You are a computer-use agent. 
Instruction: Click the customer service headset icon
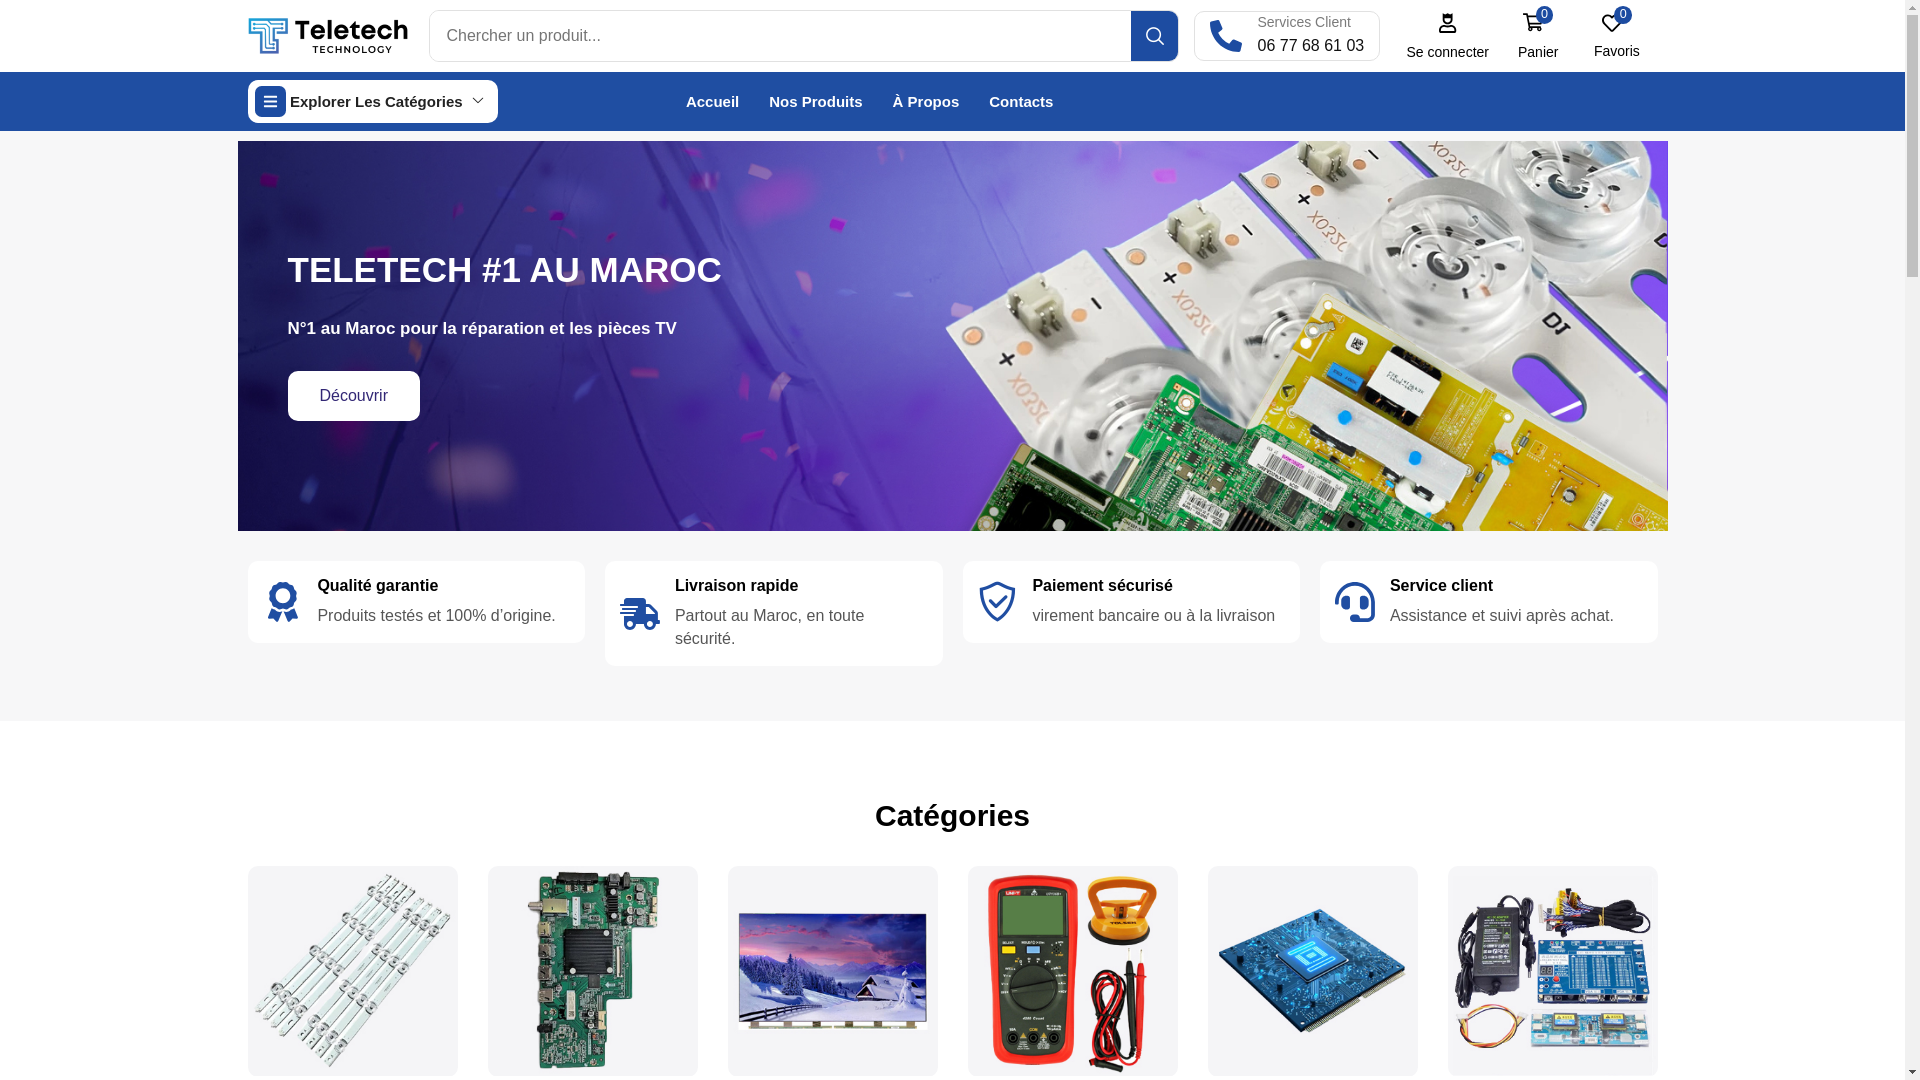coord(1355,602)
